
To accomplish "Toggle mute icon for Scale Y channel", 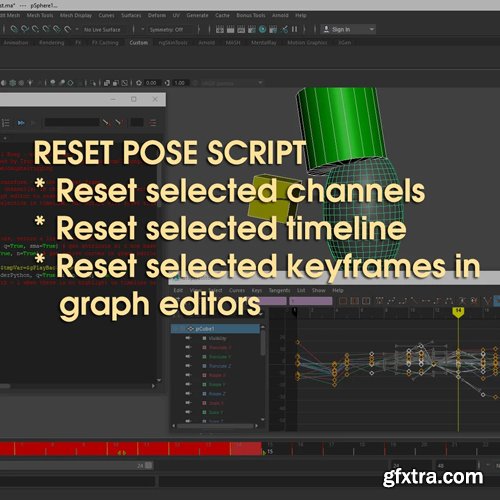I will pos(188,412).
